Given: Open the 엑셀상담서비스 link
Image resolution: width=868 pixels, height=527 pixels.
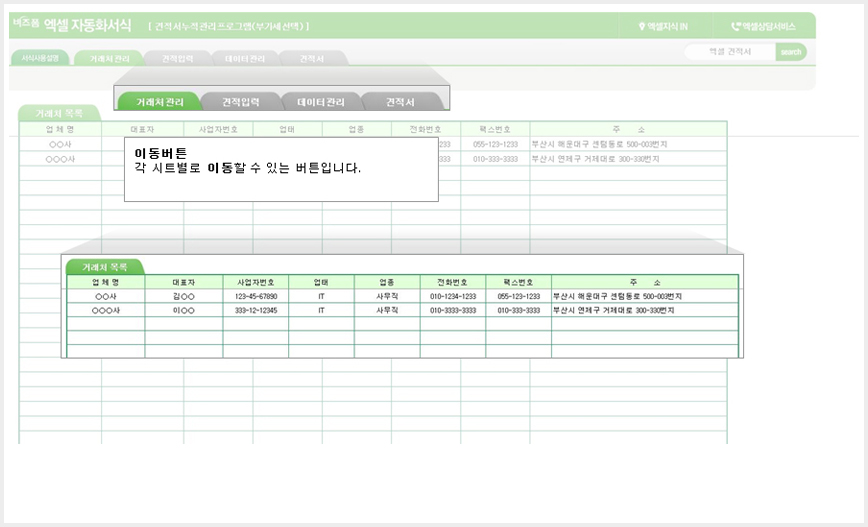Looking at the screenshot, I should pos(763,27).
